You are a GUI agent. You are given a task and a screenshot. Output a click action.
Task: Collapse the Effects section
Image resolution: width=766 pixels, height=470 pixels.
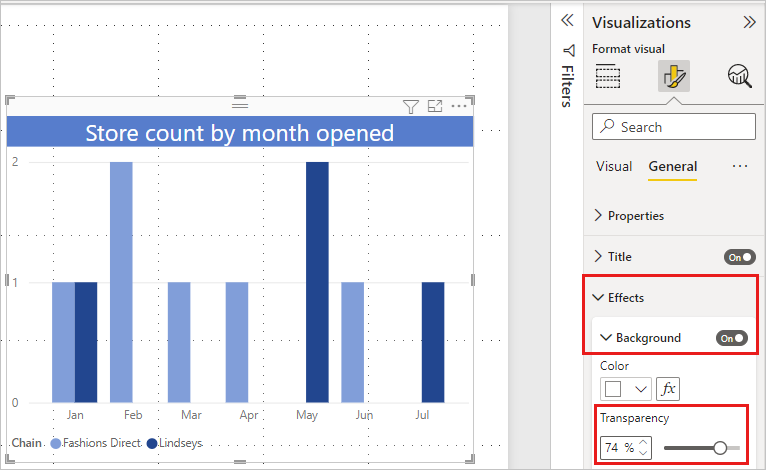(598, 298)
